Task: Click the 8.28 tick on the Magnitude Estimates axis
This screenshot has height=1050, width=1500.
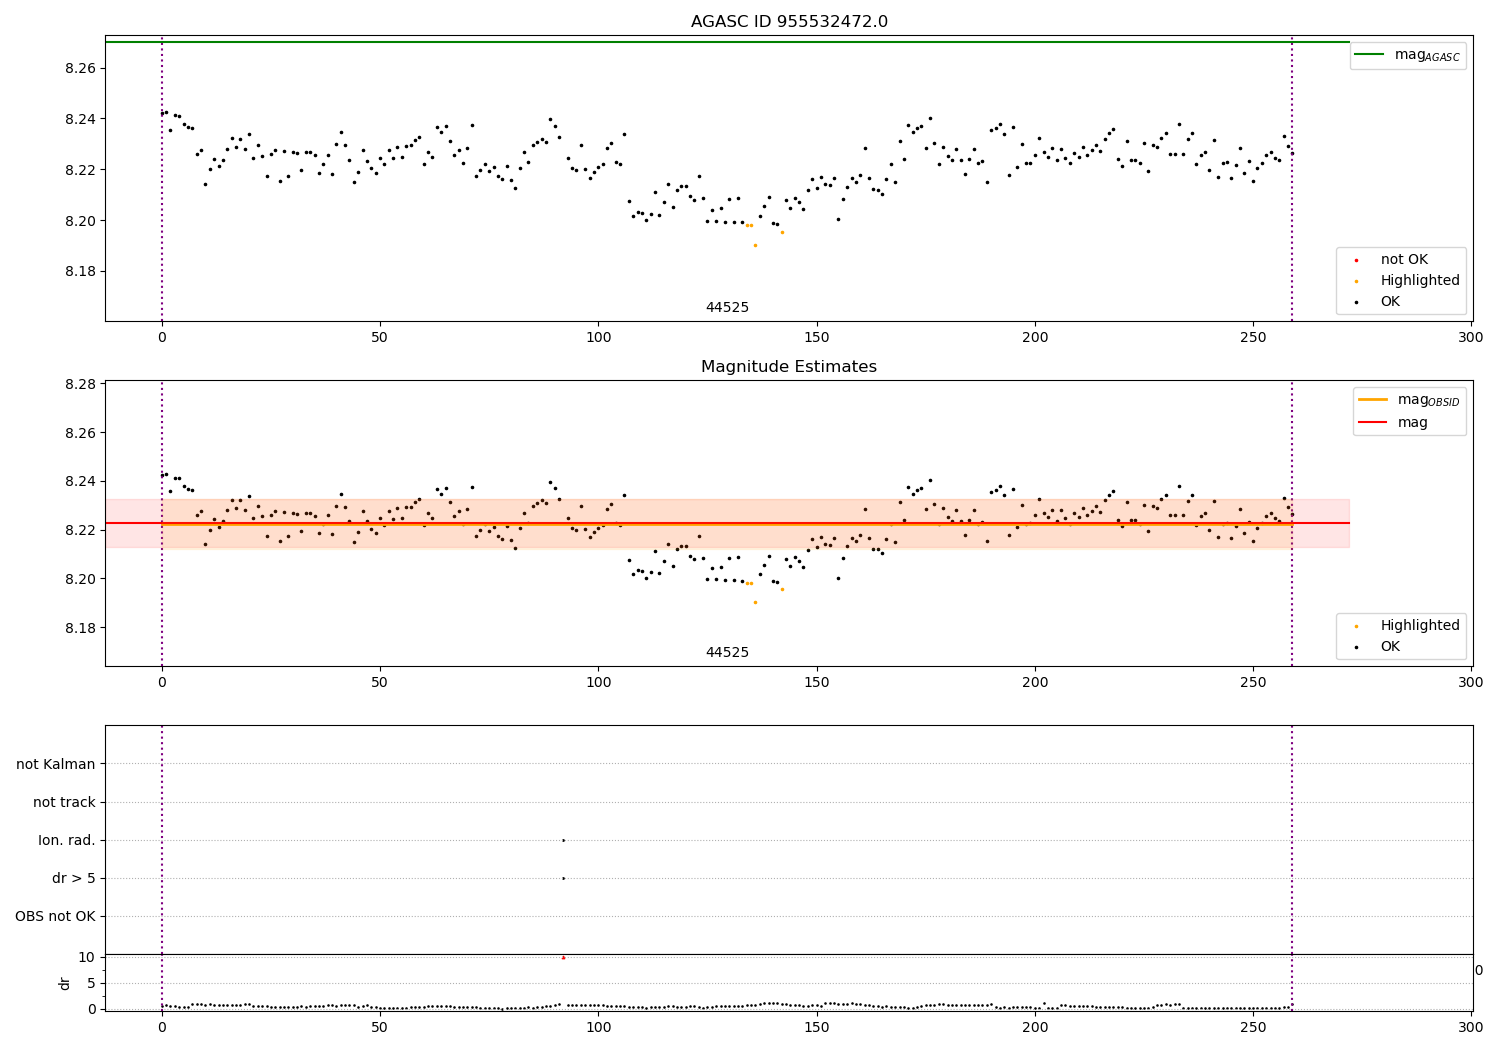Action: [x=80, y=385]
